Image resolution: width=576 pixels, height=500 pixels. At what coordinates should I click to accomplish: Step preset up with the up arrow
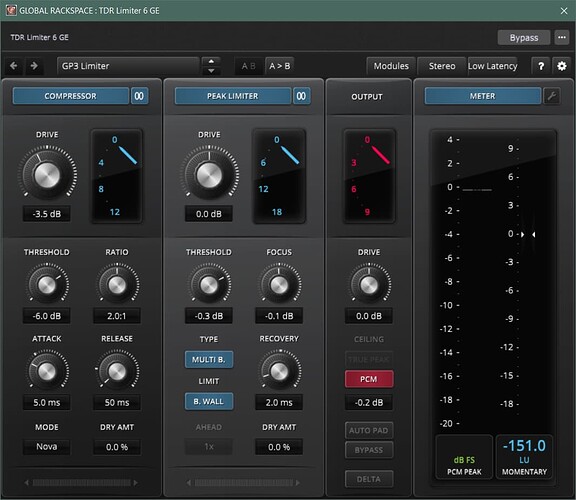coord(211,61)
